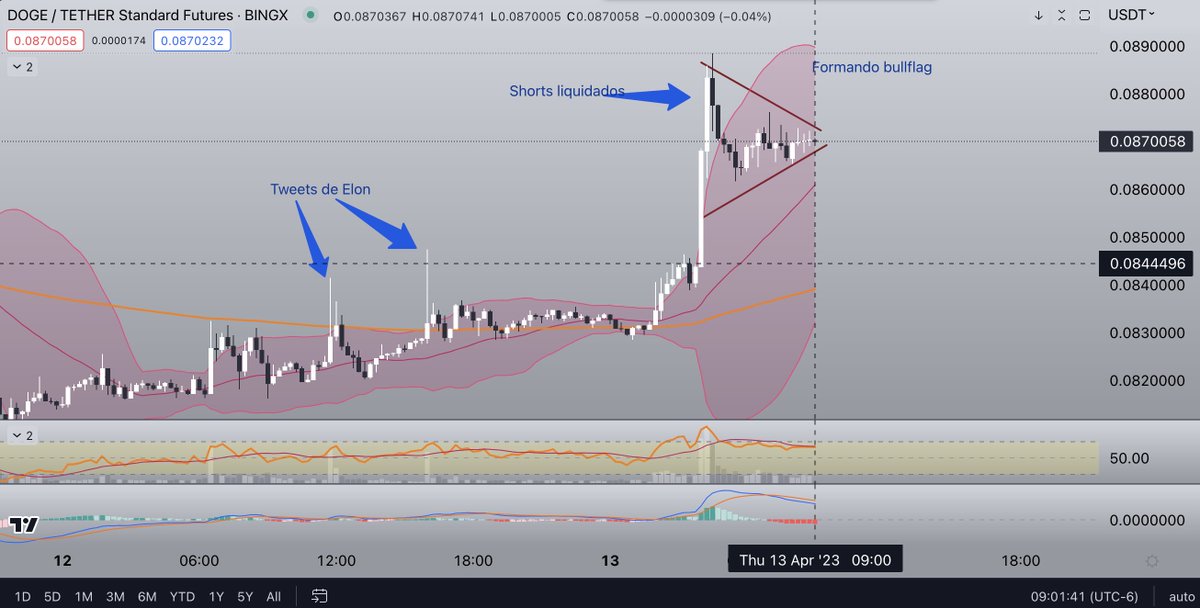Viewport: 1200px width, 608px height.
Task: Select the YTD time range
Action: (182, 597)
